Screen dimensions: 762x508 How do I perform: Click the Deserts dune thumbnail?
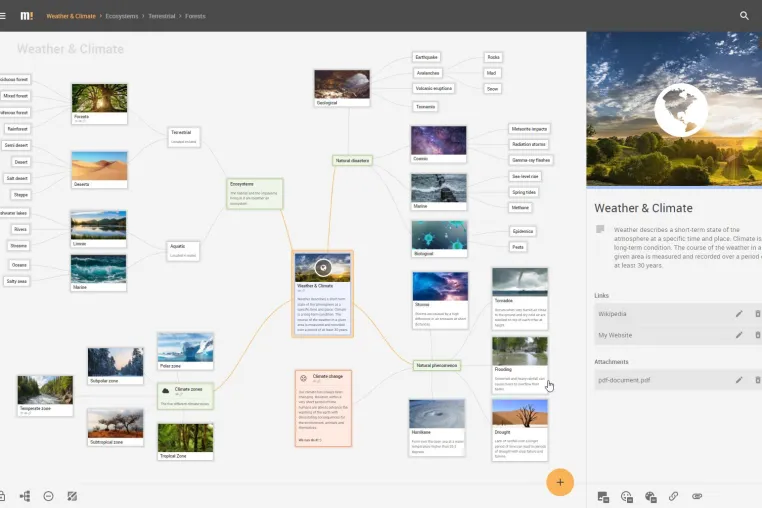click(100, 166)
